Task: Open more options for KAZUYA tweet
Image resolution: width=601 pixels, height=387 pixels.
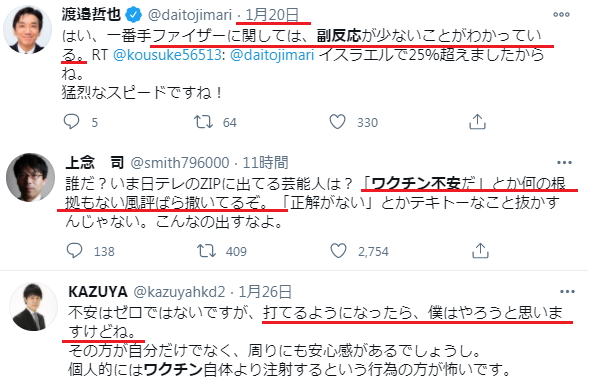Action: coord(567,292)
